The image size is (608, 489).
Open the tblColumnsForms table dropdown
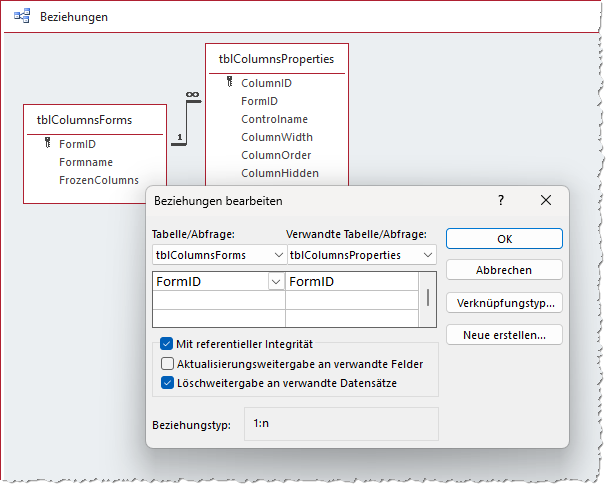(278, 255)
